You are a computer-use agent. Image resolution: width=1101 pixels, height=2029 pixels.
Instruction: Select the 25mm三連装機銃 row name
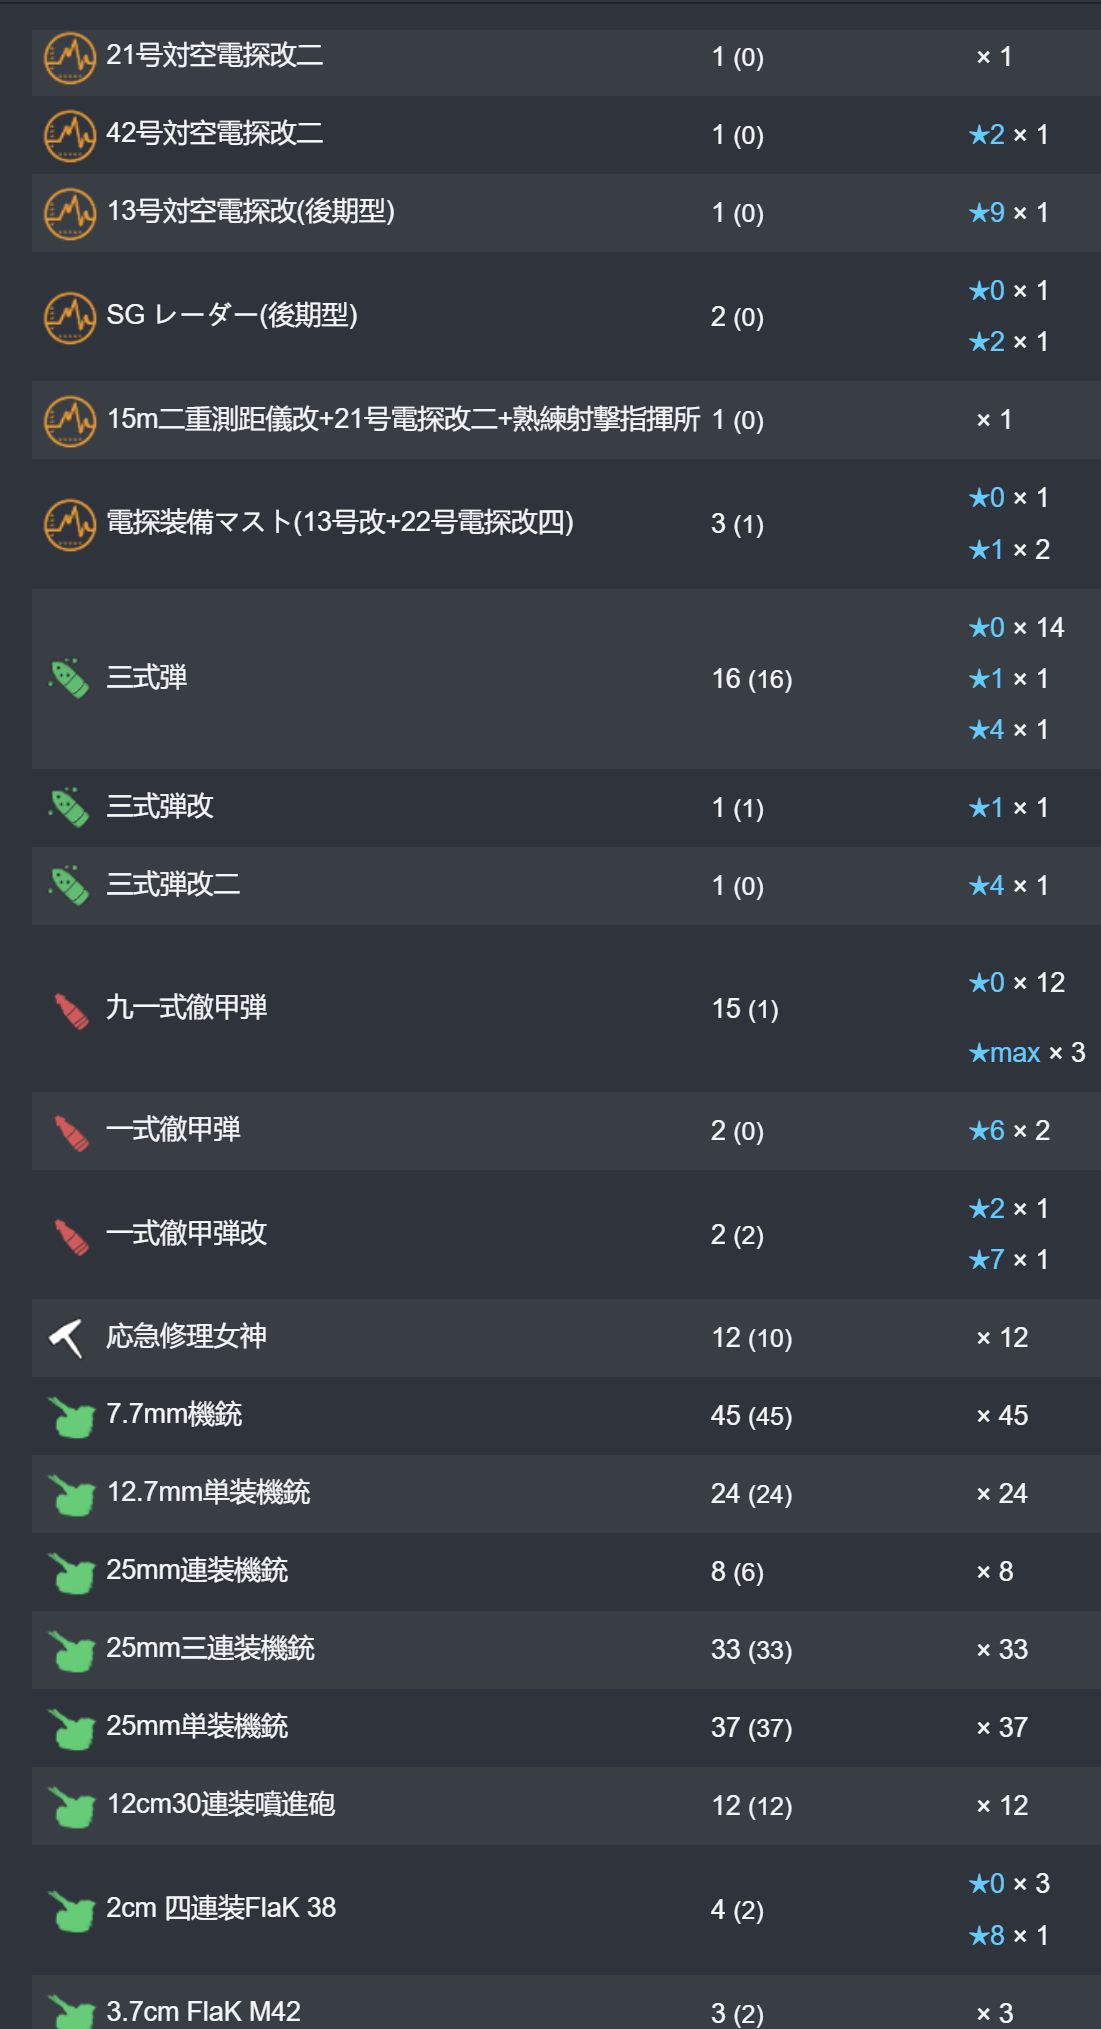(x=210, y=1648)
